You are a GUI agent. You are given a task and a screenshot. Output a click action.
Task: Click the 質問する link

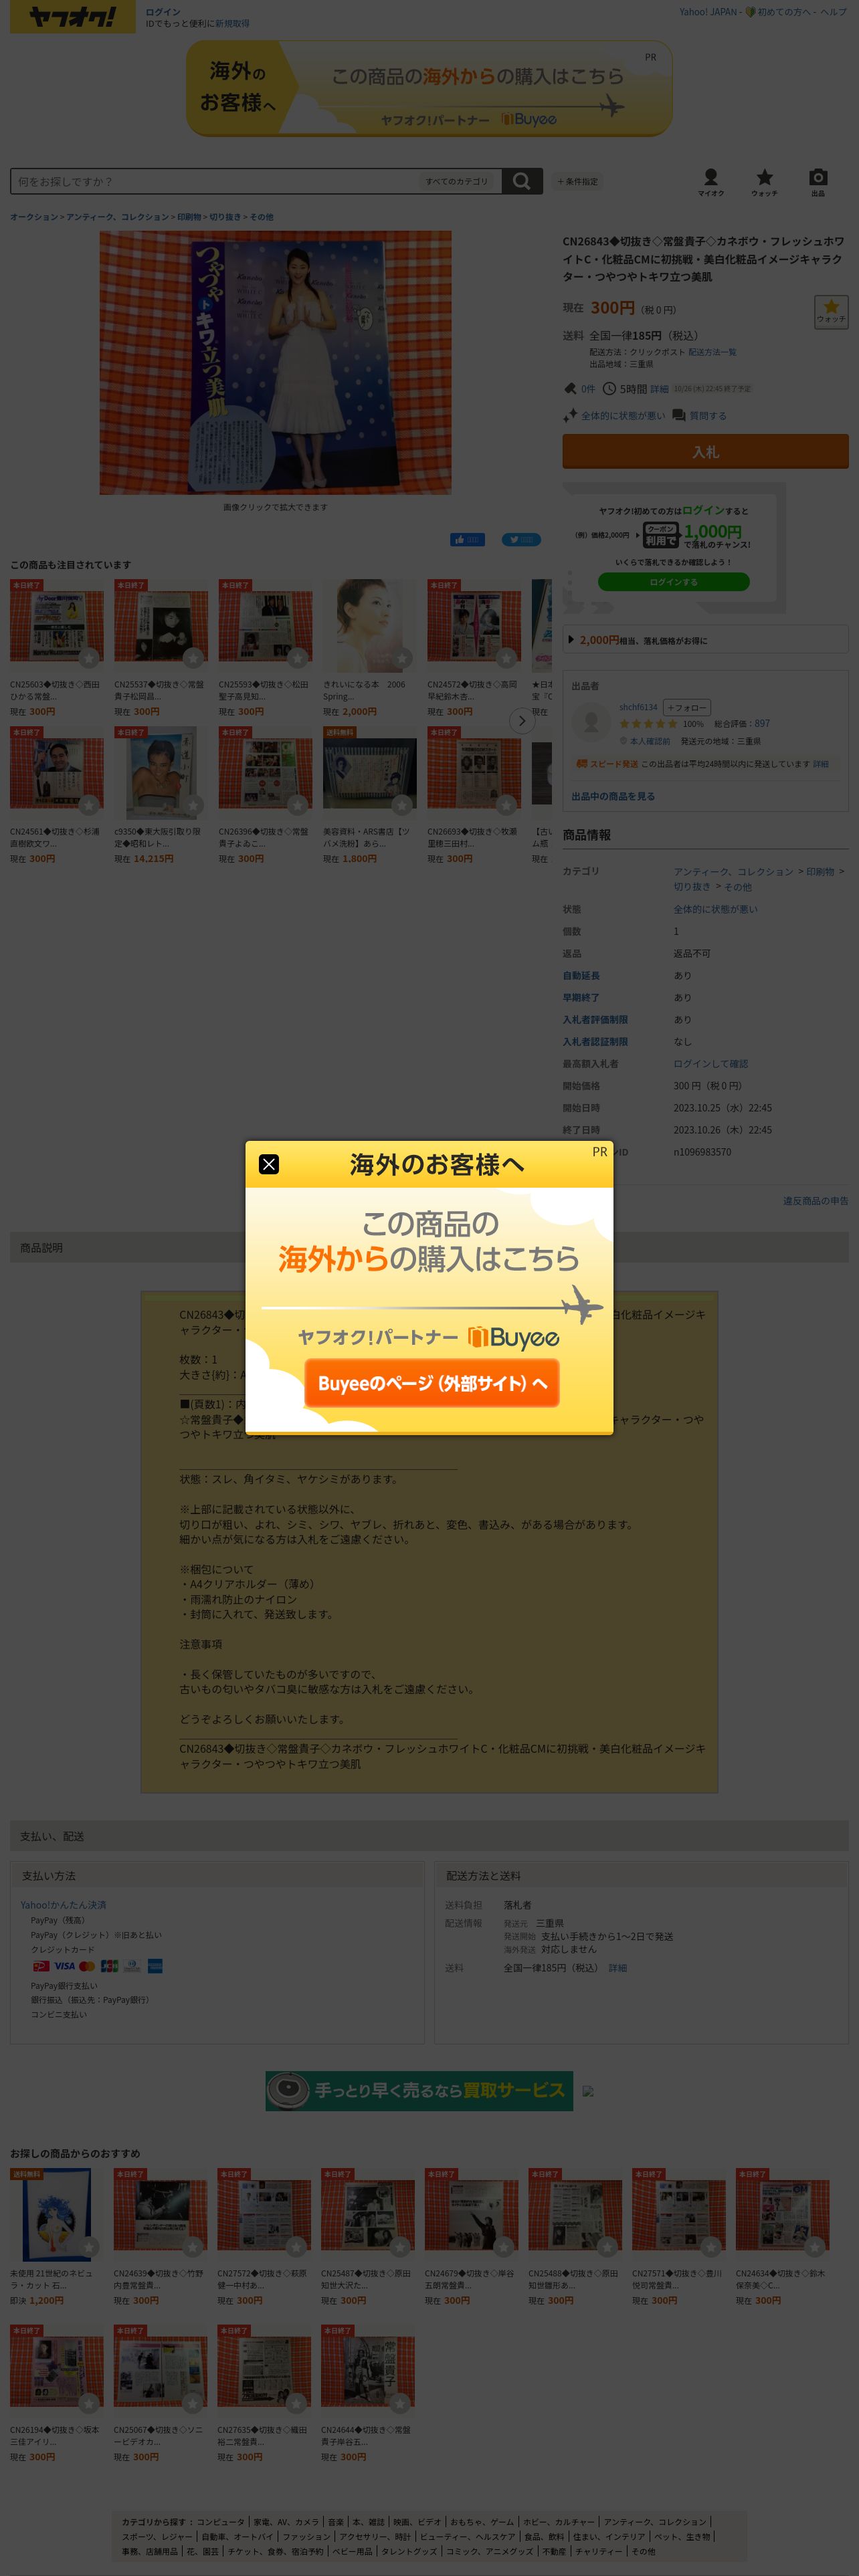(x=707, y=415)
